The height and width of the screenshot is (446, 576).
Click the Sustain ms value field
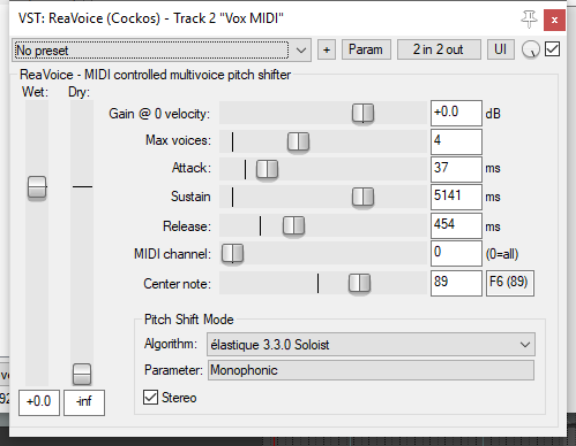click(456, 197)
